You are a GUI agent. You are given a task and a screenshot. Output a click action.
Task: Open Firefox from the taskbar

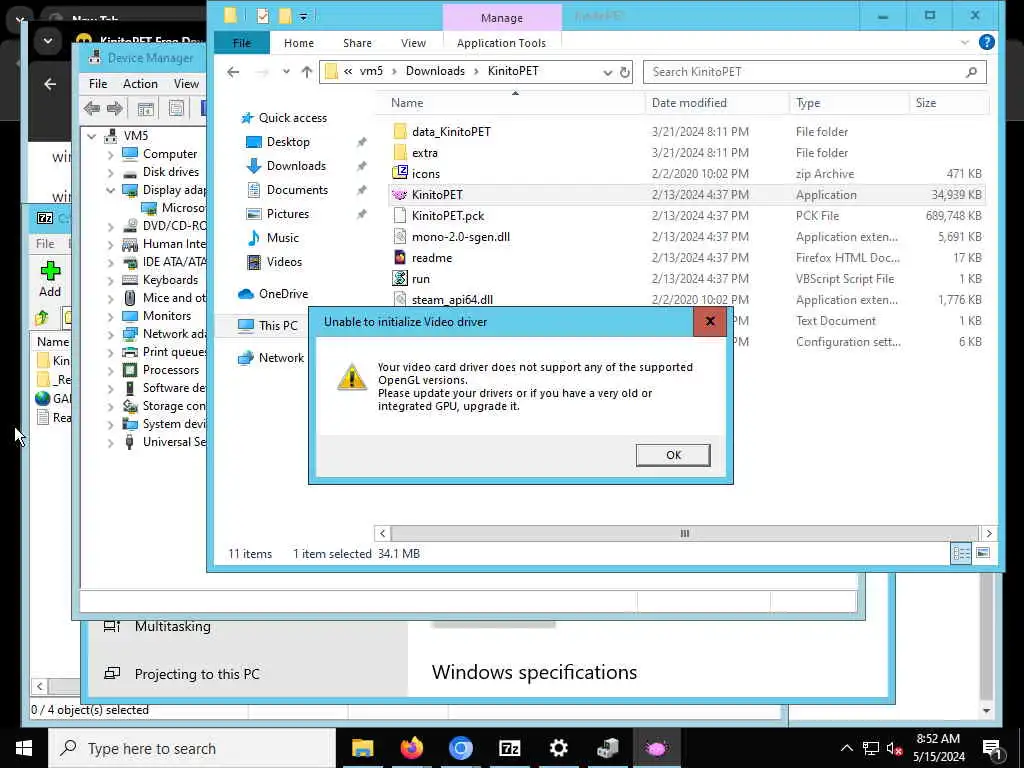411,748
